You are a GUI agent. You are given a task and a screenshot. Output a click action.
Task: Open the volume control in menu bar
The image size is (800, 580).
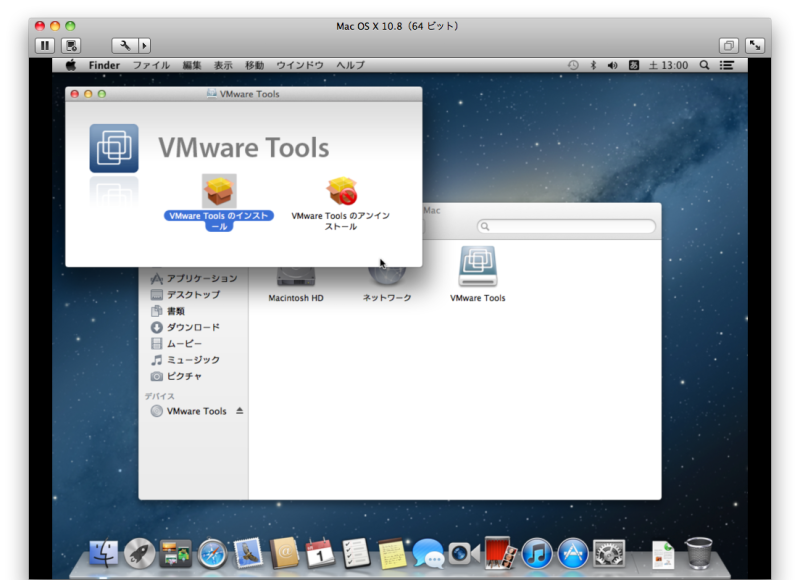coord(613,65)
